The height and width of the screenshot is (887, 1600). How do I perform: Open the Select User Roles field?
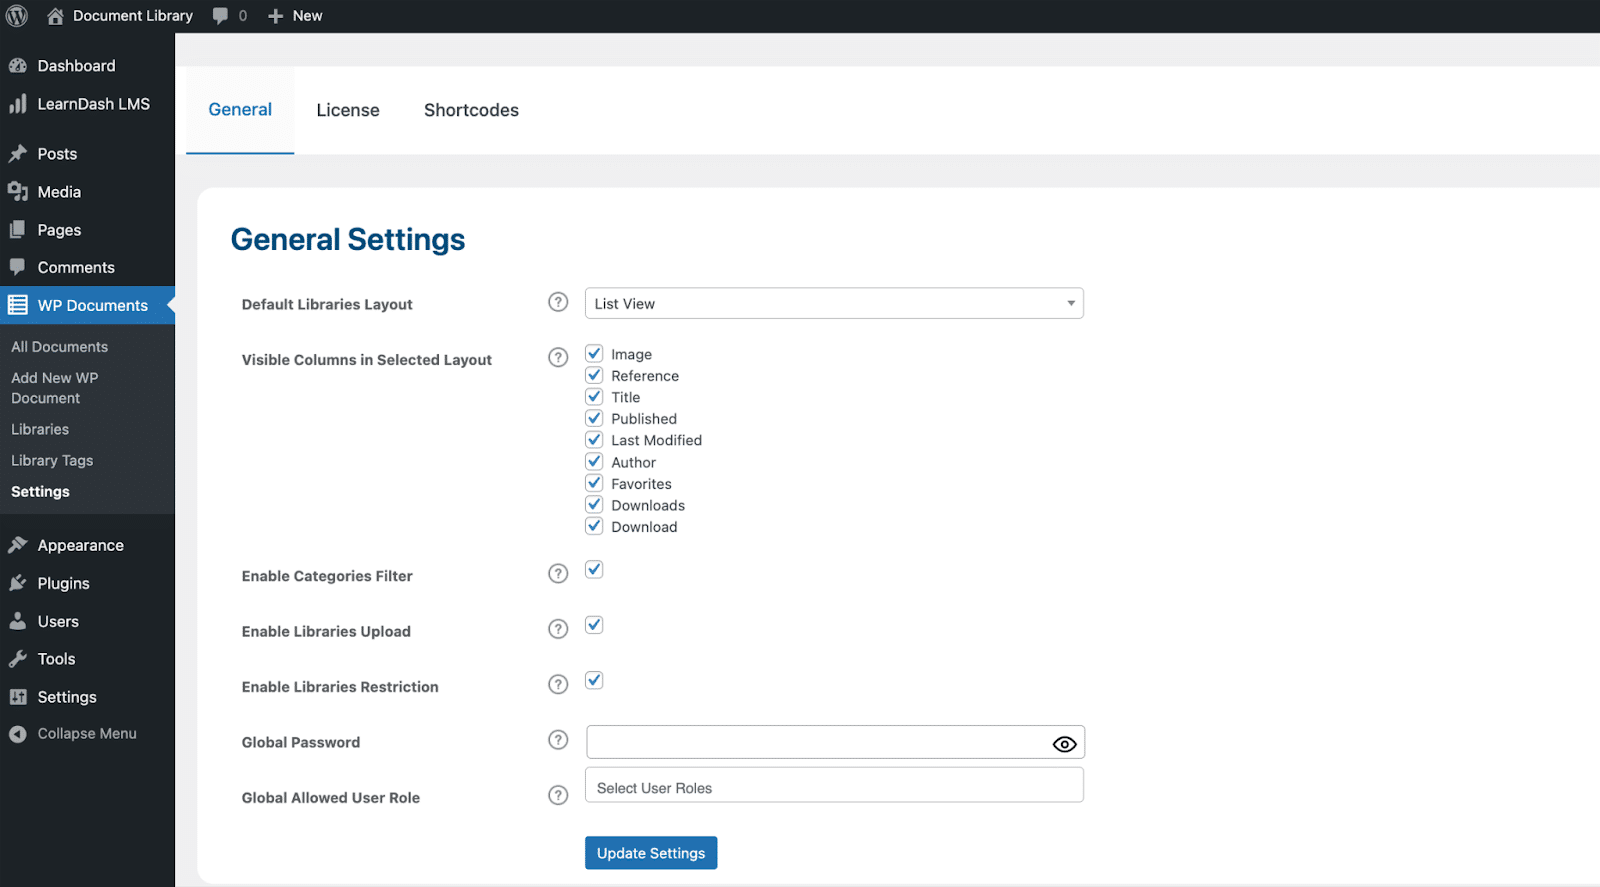pos(834,785)
